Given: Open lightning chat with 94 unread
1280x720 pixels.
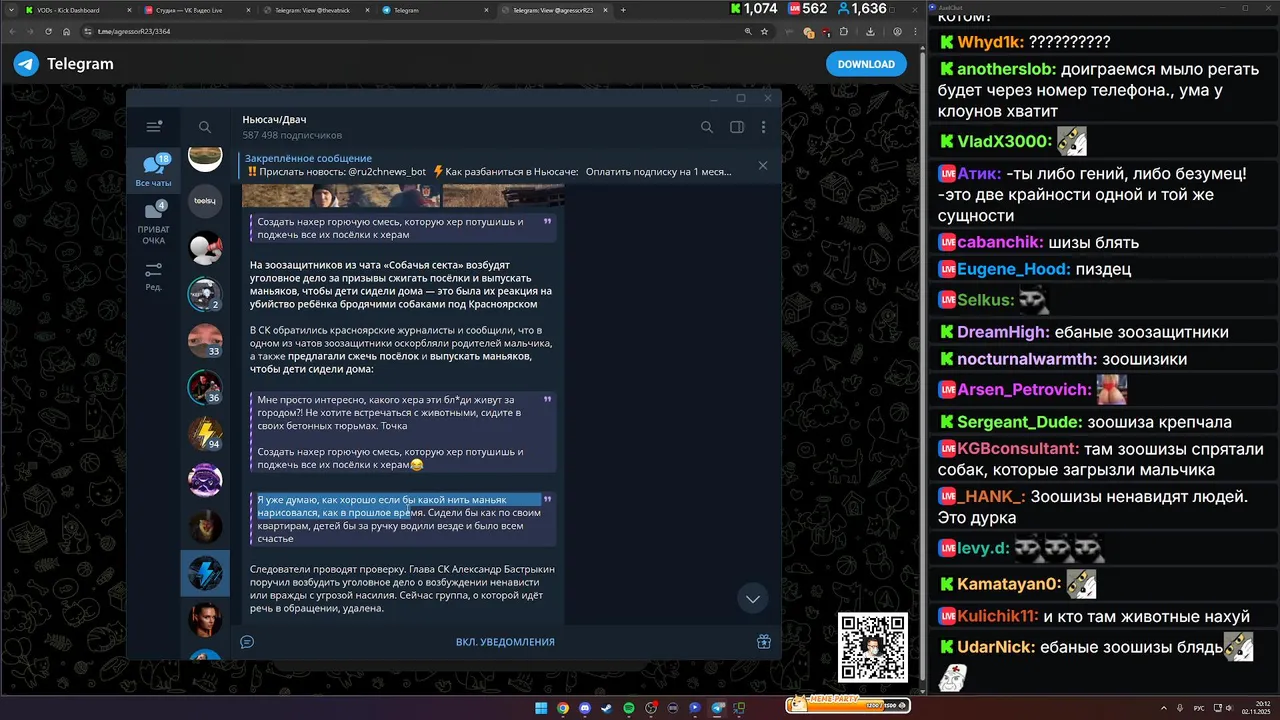Looking at the screenshot, I should [205, 433].
